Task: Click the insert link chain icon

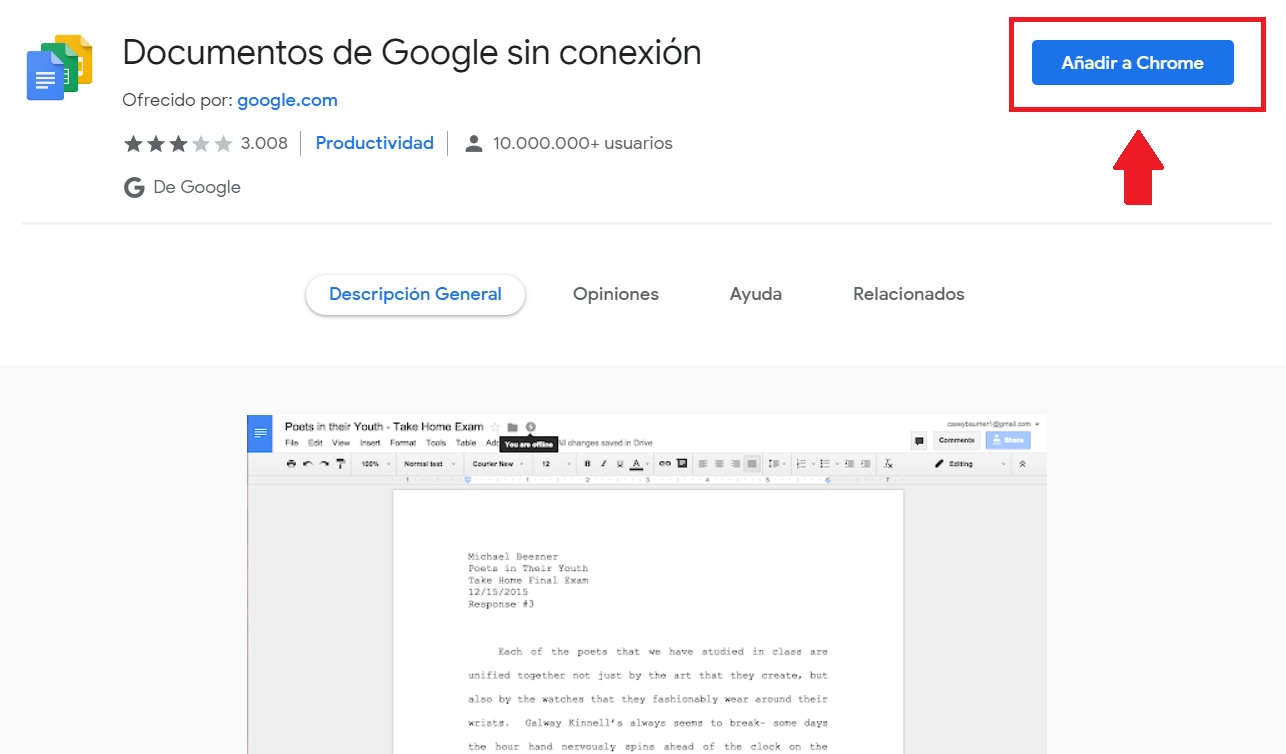Action: tap(665, 463)
